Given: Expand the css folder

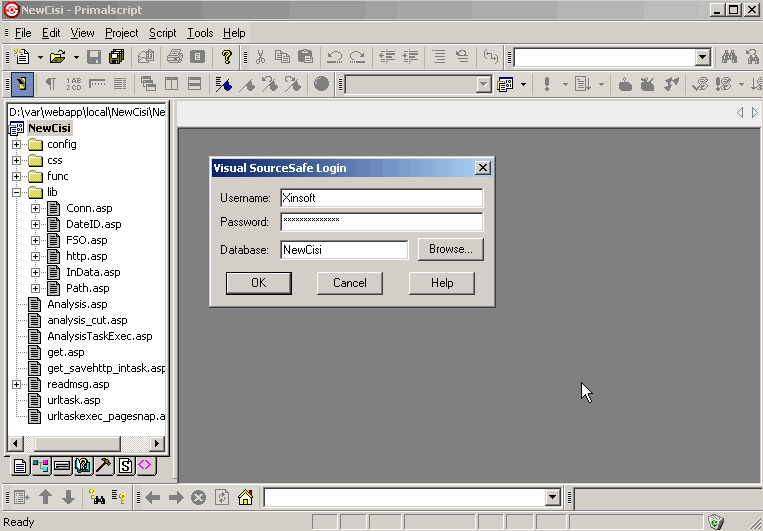Looking at the screenshot, I should pos(17,161).
